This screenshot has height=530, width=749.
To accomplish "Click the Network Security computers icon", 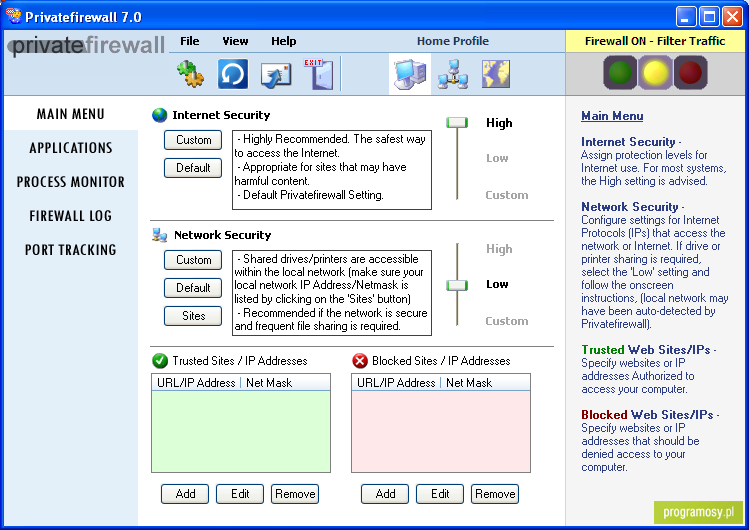I will click(x=160, y=235).
